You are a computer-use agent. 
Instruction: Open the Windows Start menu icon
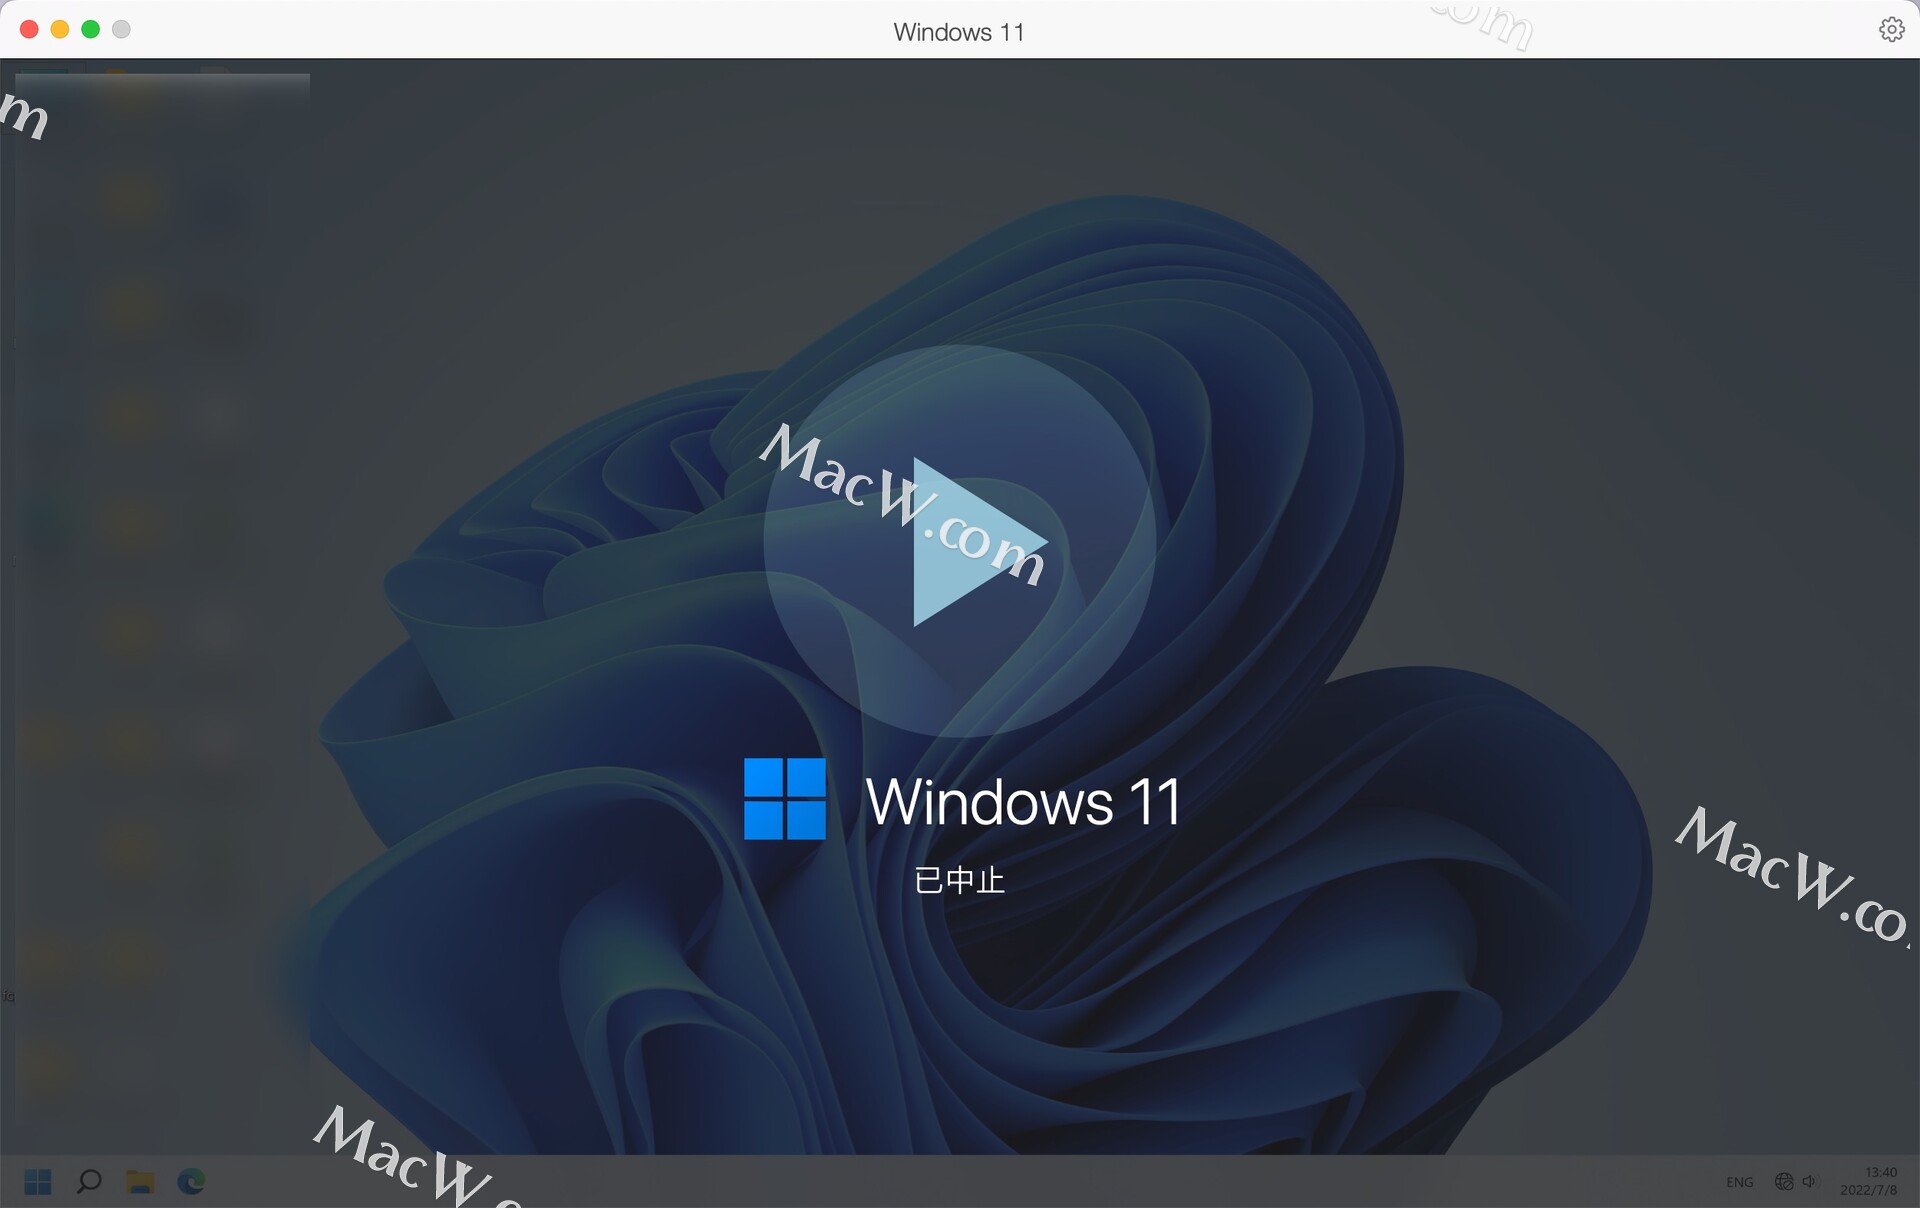[38, 1181]
